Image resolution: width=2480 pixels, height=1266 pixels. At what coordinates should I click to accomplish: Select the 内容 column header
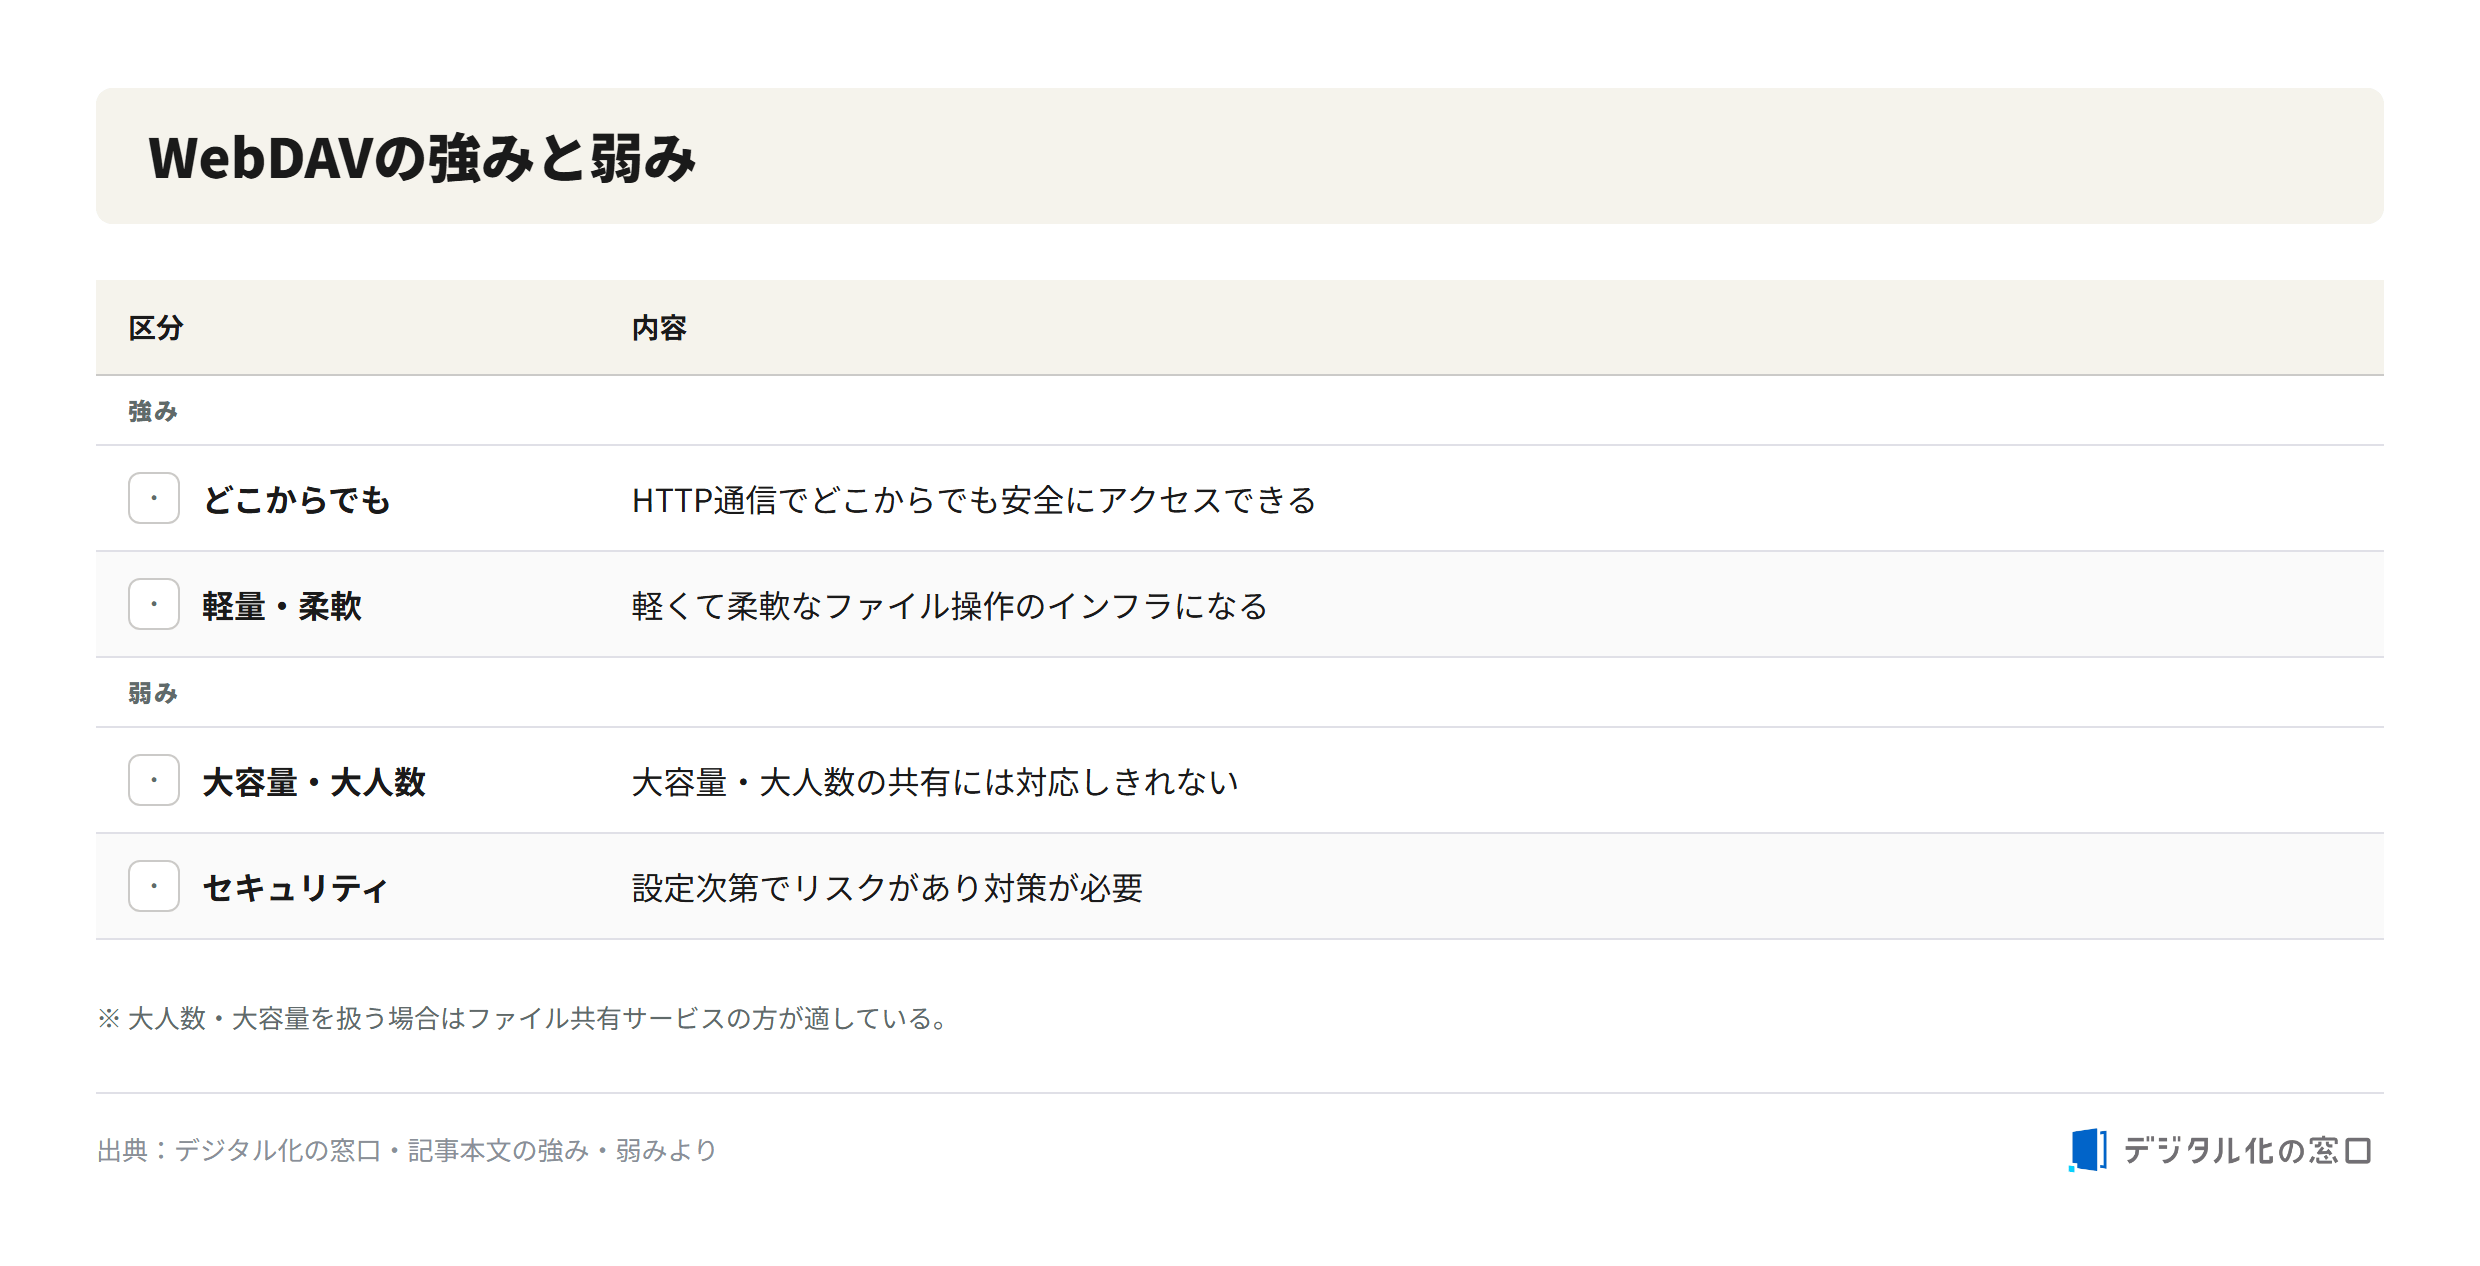(x=659, y=328)
